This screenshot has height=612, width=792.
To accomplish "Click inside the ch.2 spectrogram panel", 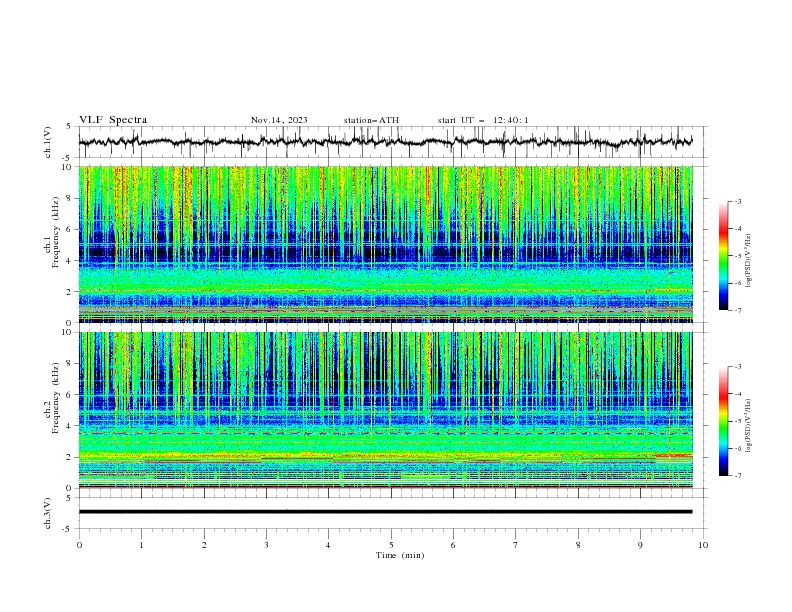I will [x=386, y=410].
